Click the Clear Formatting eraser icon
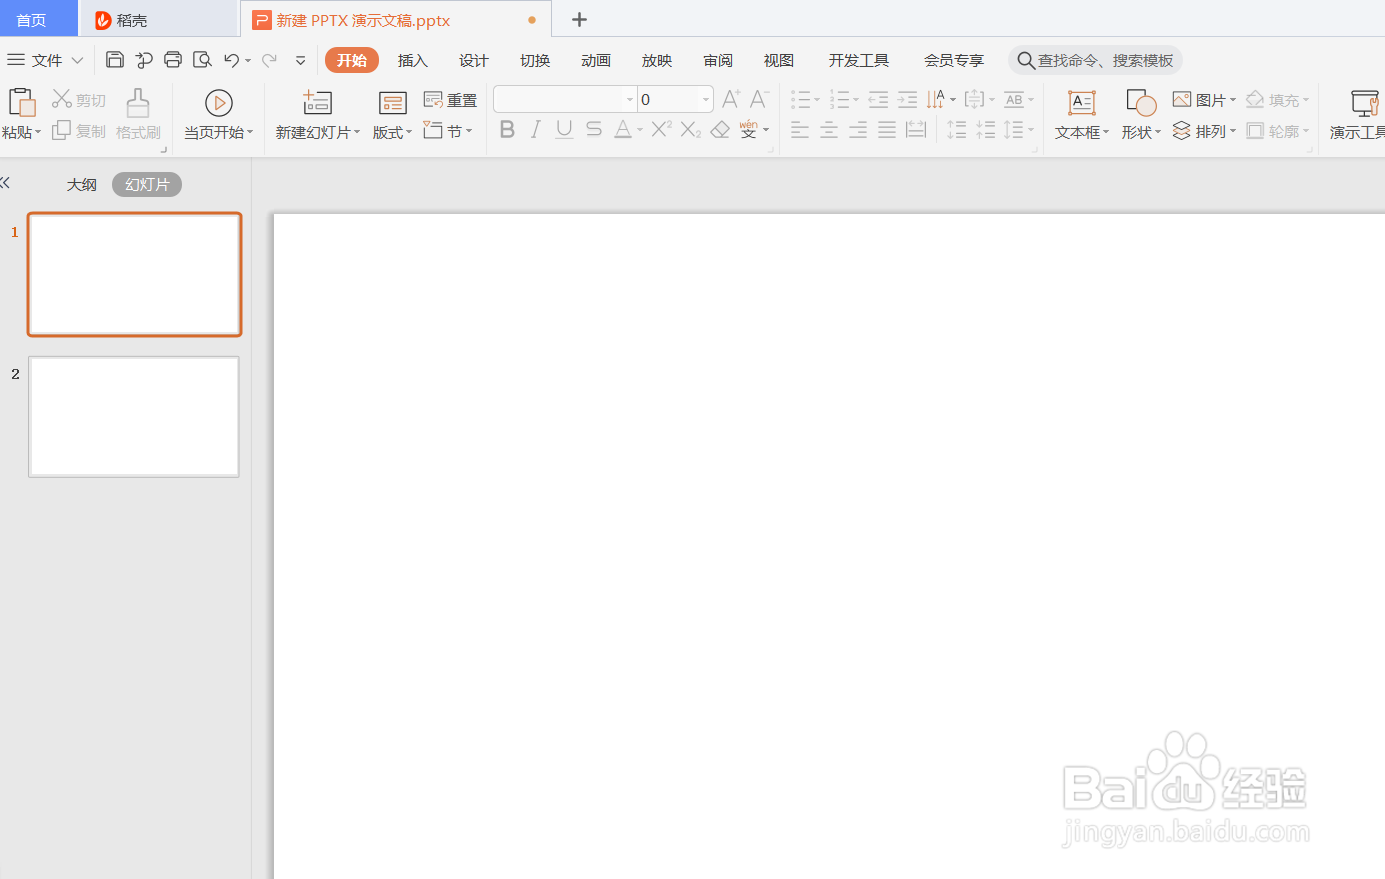This screenshot has width=1385, height=879. (720, 130)
